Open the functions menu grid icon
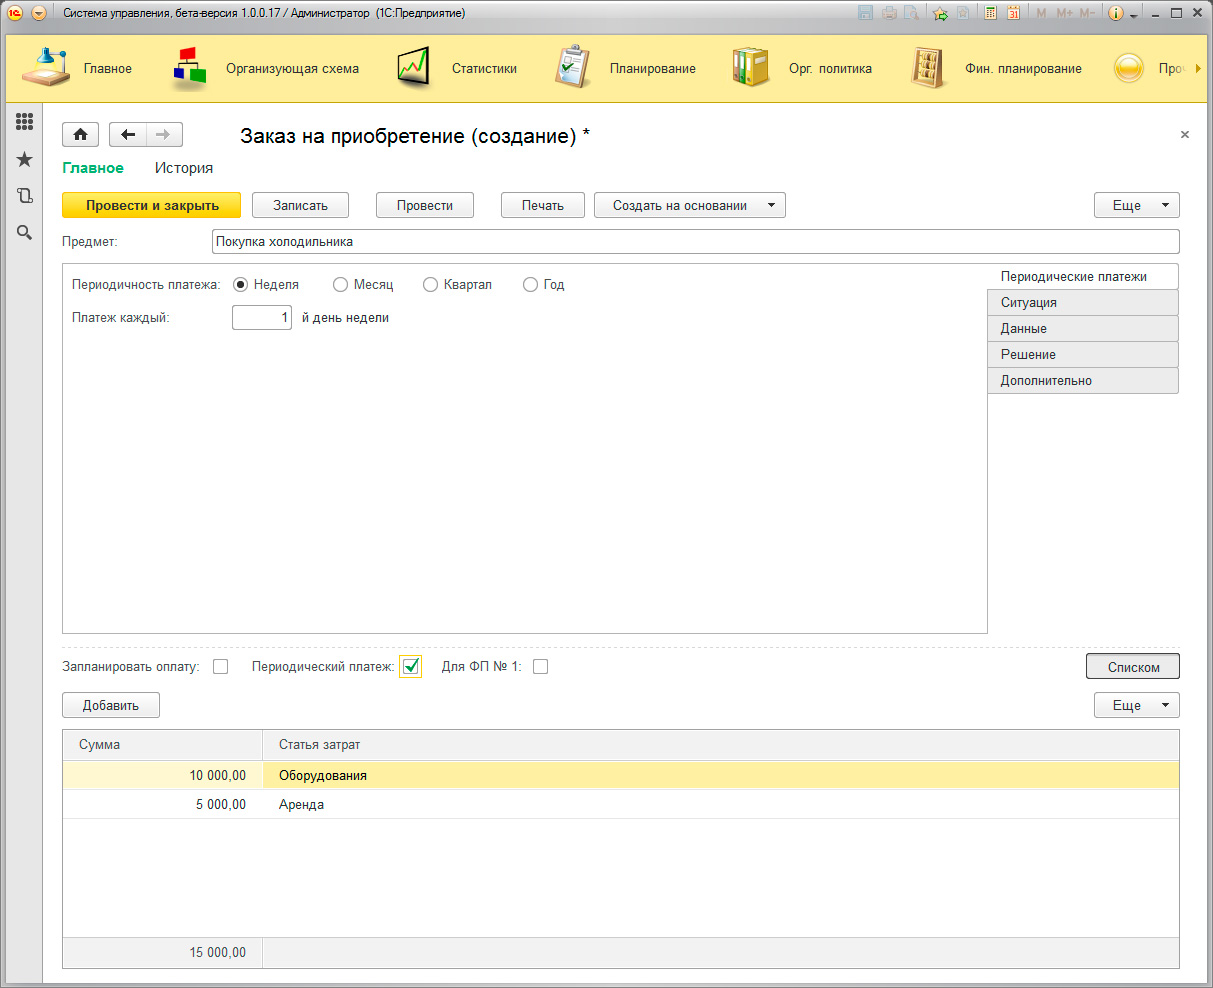 [24, 122]
